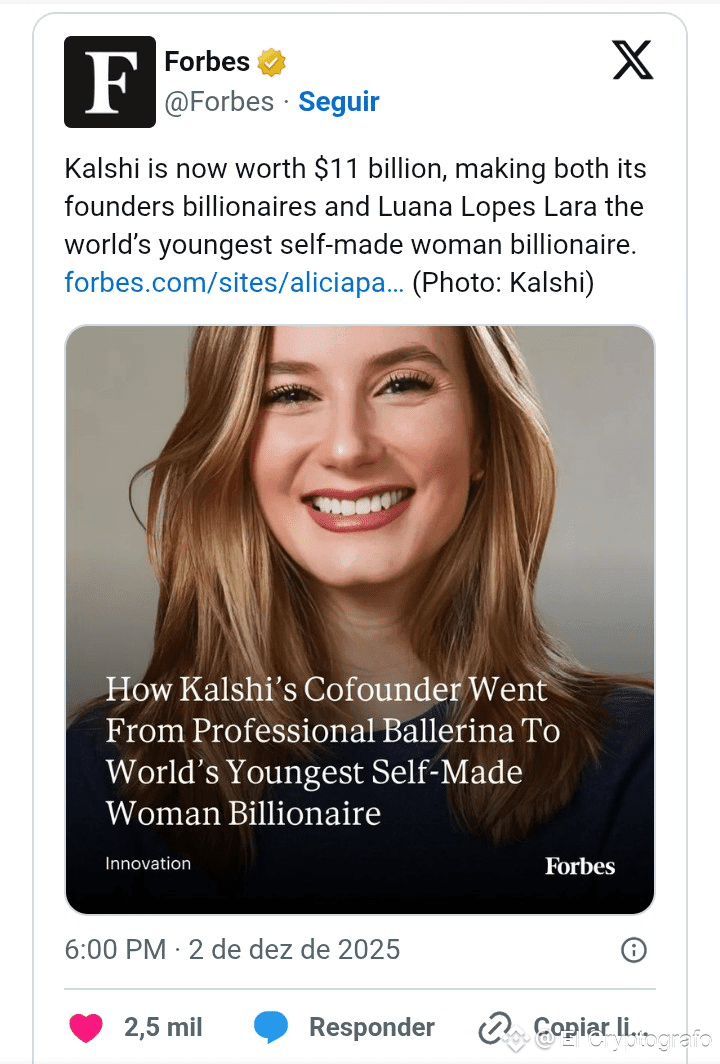This screenshot has width=720, height=1064.
Task: Click the Innovation category label on the image
Action: click(x=148, y=863)
